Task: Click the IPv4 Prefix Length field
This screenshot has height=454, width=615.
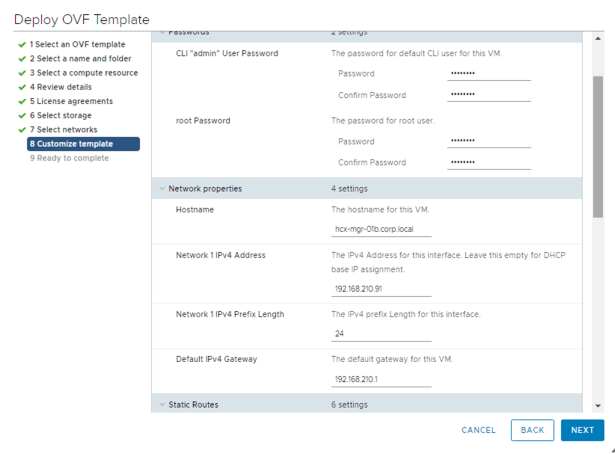Action: click(x=381, y=334)
